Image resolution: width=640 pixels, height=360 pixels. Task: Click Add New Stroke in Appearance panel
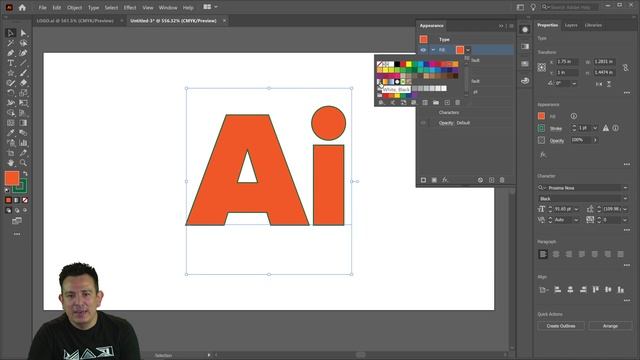(x=423, y=180)
